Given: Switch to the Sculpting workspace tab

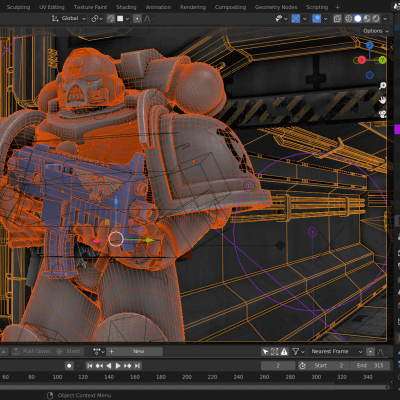Looking at the screenshot, I should (x=18, y=7).
